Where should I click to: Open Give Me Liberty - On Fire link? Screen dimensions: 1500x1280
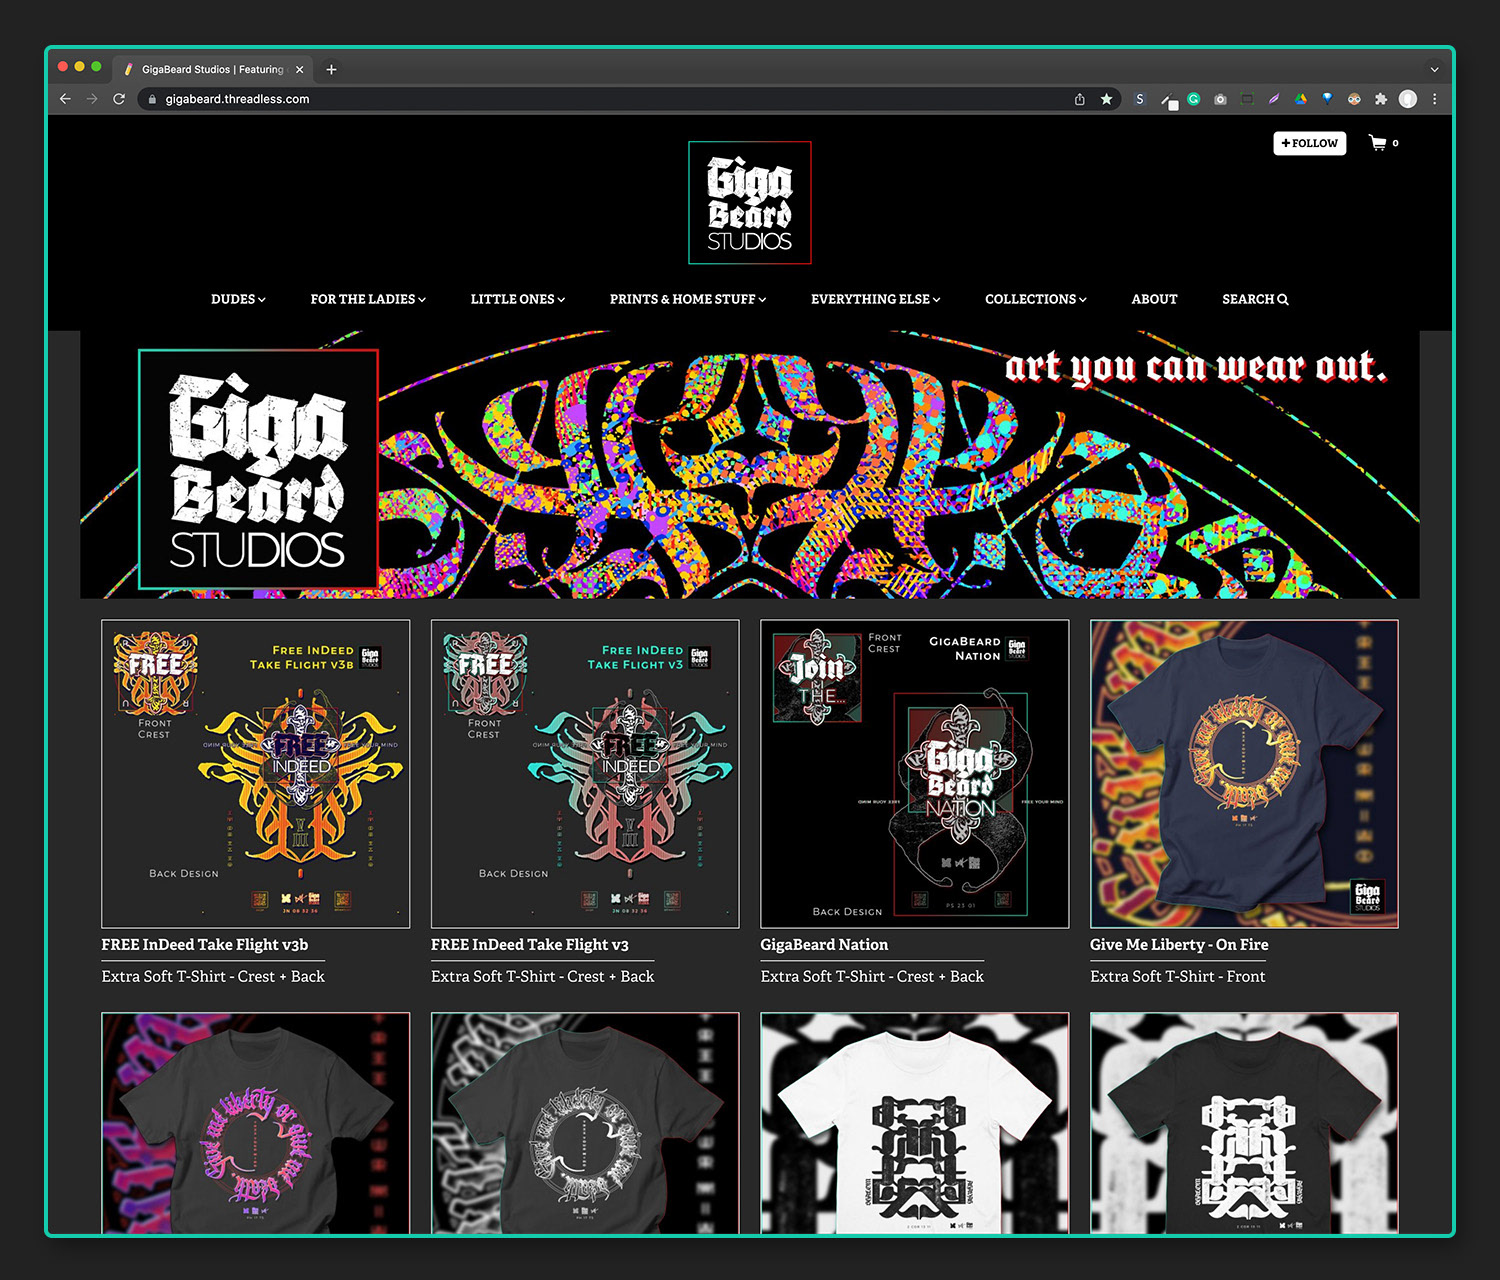[x=1179, y=945]
